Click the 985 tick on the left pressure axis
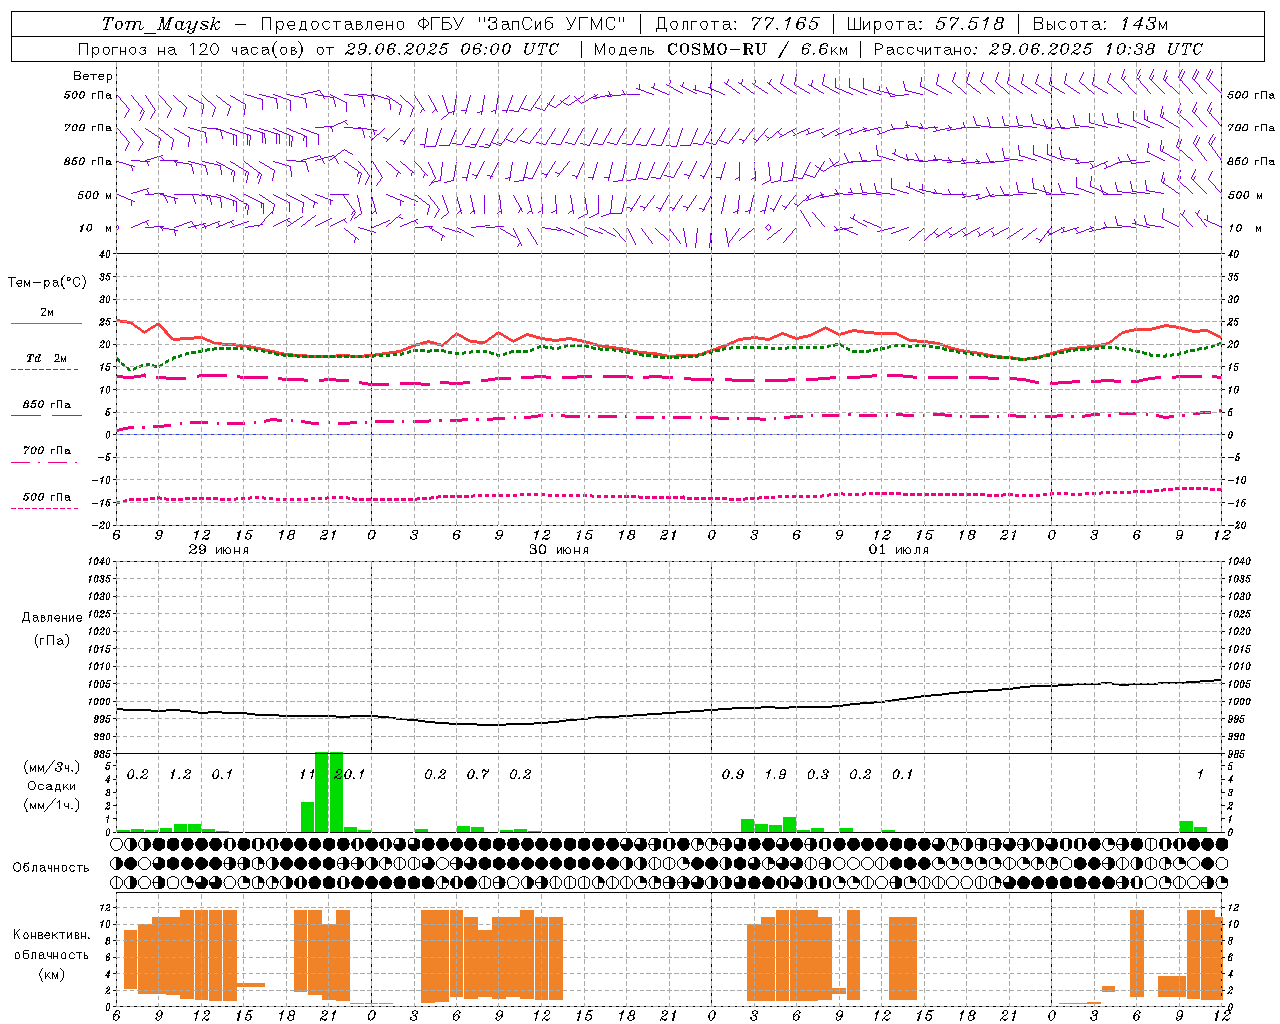The image size is (1280, 1024). pos(102,754)
